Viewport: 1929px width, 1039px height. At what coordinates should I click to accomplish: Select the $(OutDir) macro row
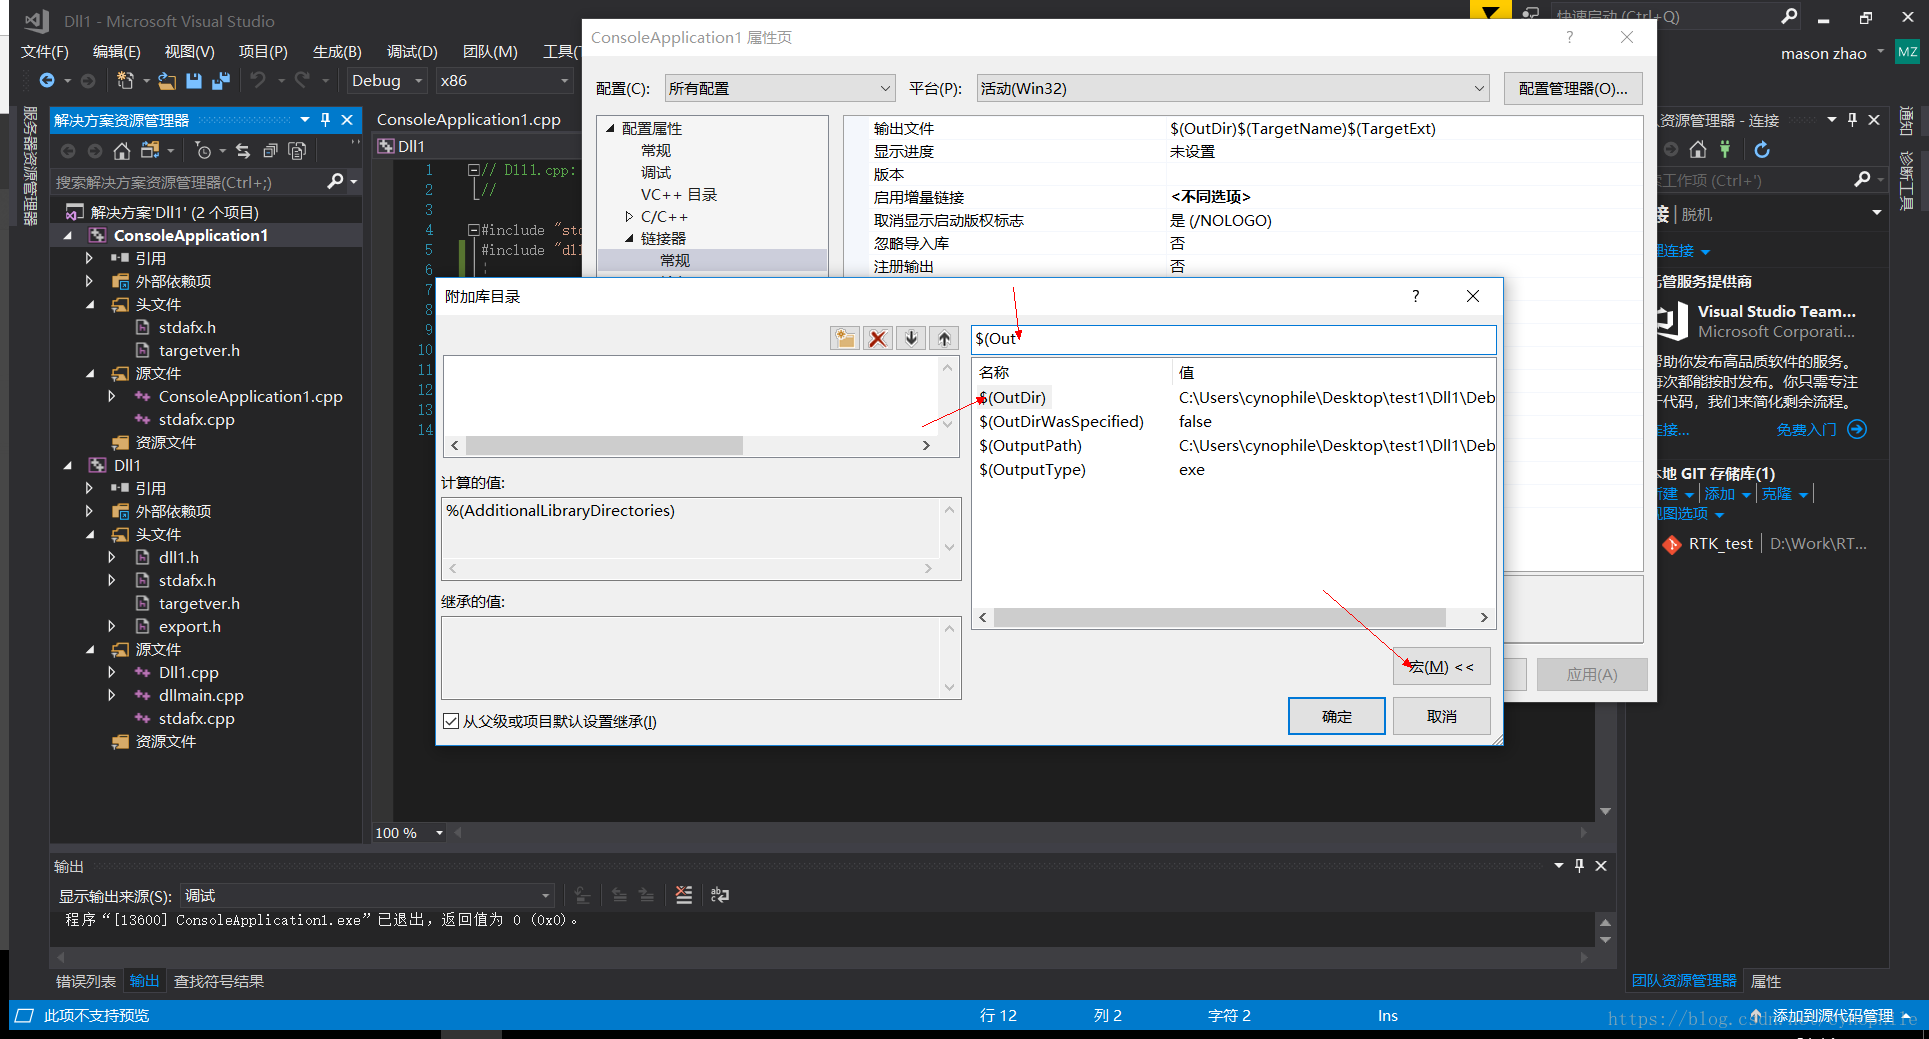(1233, 397)
